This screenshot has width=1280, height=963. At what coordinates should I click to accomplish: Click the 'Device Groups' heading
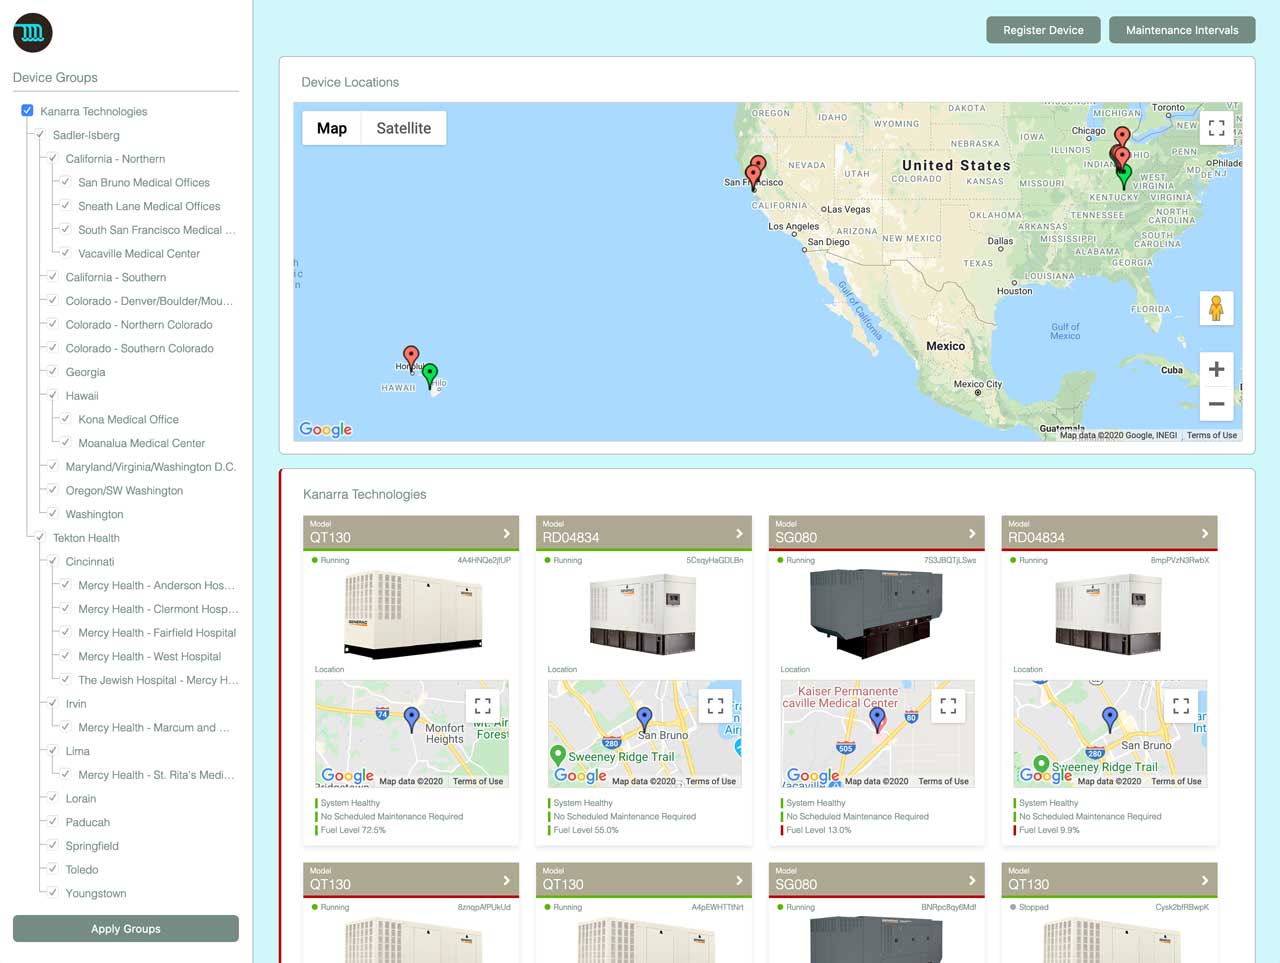[x=55, y=77]
